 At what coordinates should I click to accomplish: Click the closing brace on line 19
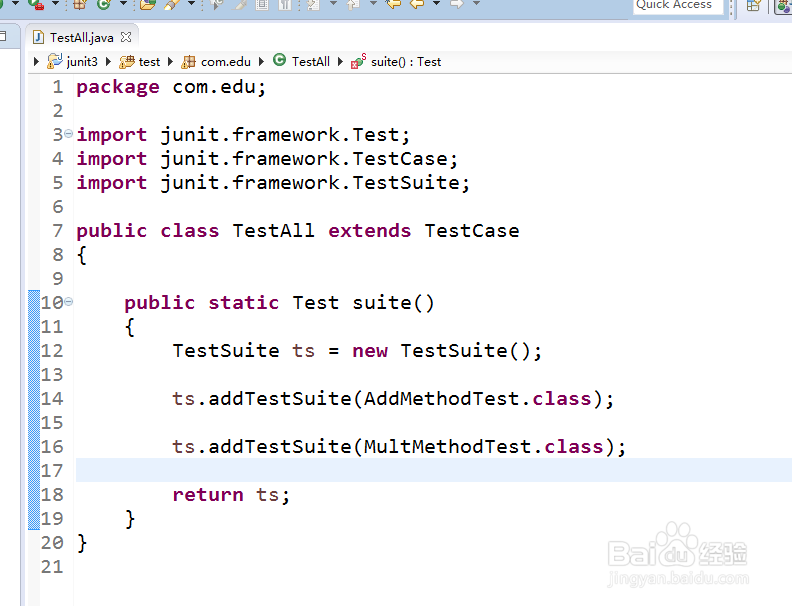click(130, 519)
